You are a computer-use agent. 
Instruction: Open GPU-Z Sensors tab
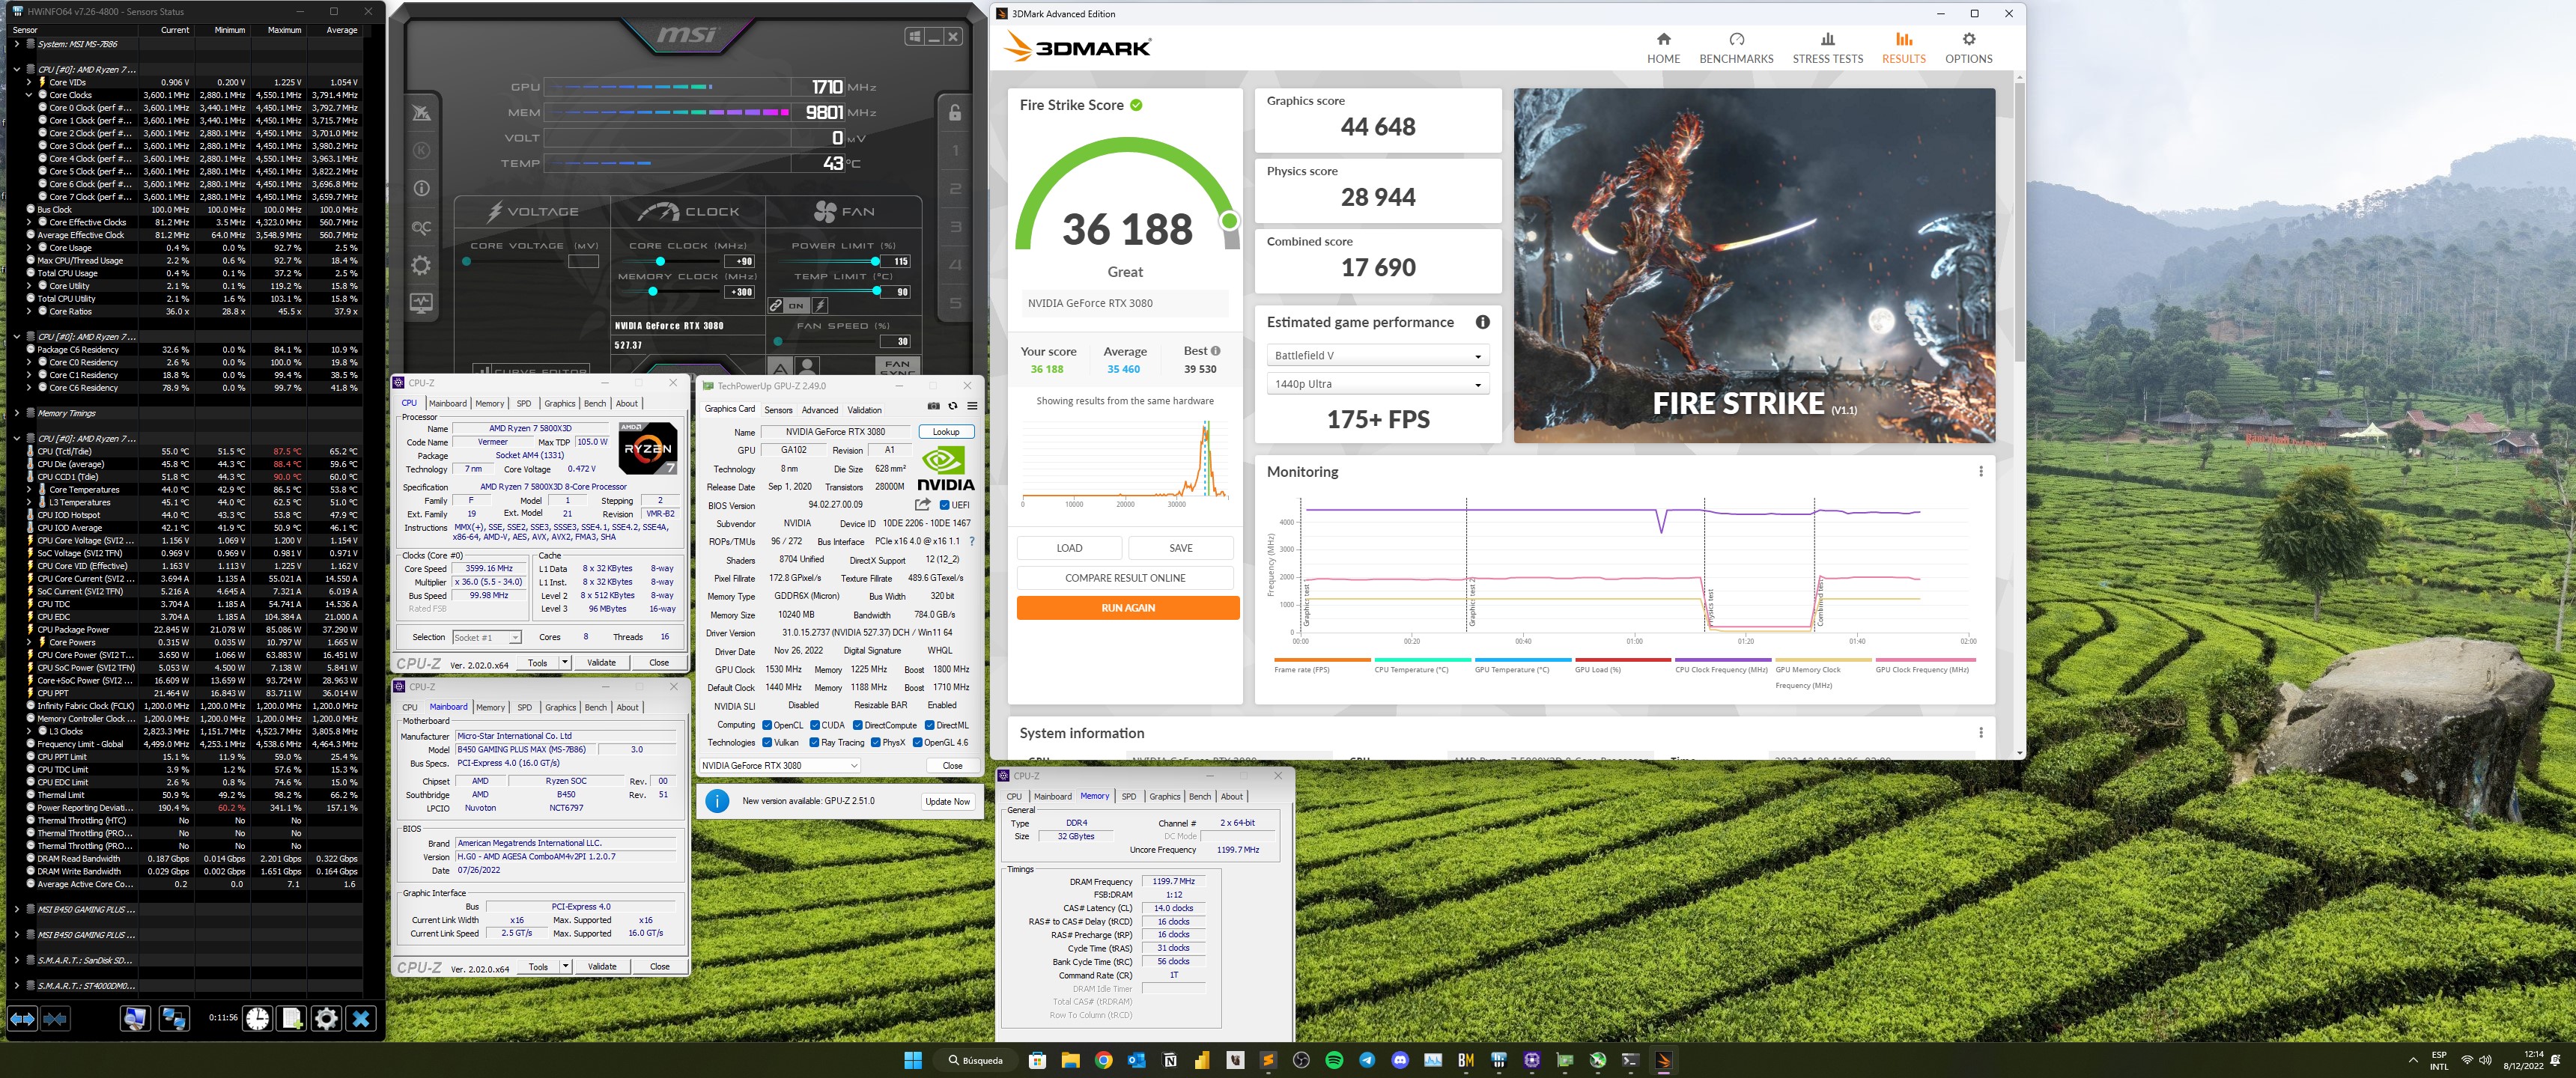(x=778, y=410)
